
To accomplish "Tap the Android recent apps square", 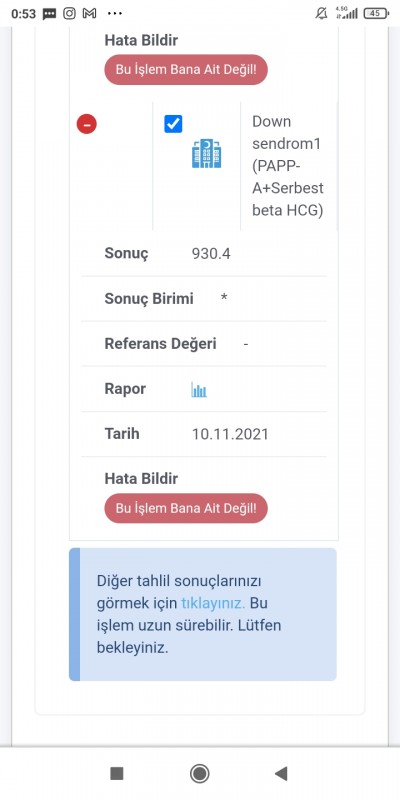I will [x=117, y=773].
